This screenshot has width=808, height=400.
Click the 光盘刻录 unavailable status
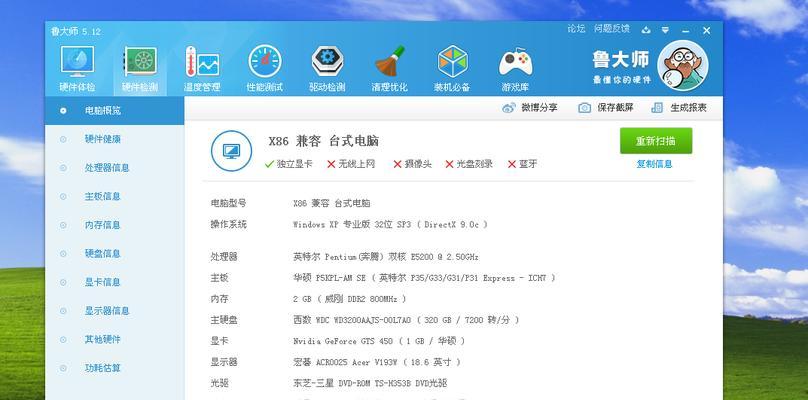coord(468,164)
